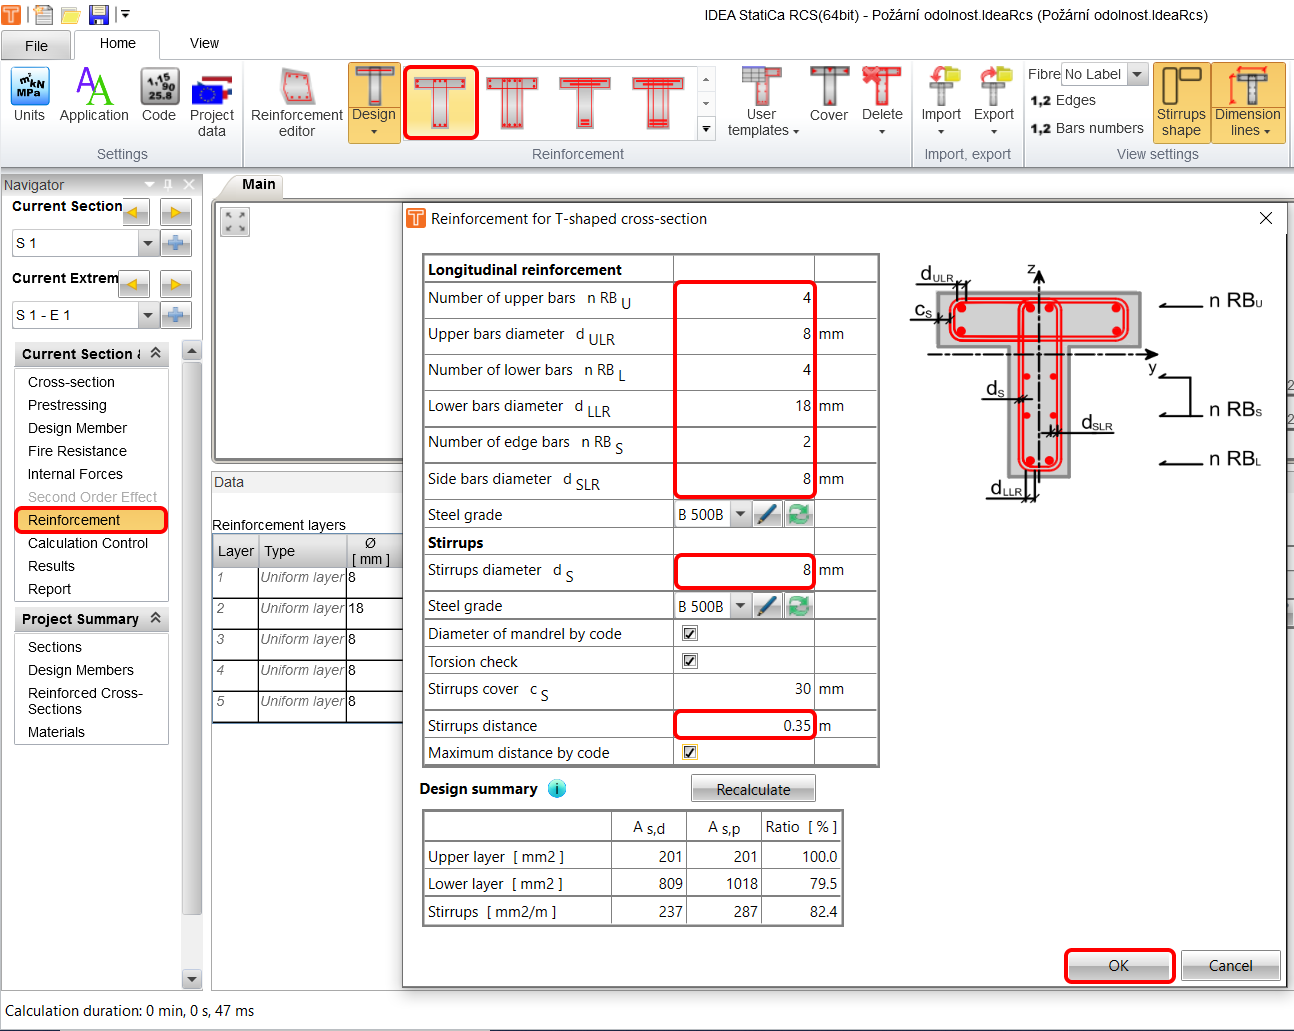Open the File menu
The image size is (1294, 1031).
tap(36, 45)
